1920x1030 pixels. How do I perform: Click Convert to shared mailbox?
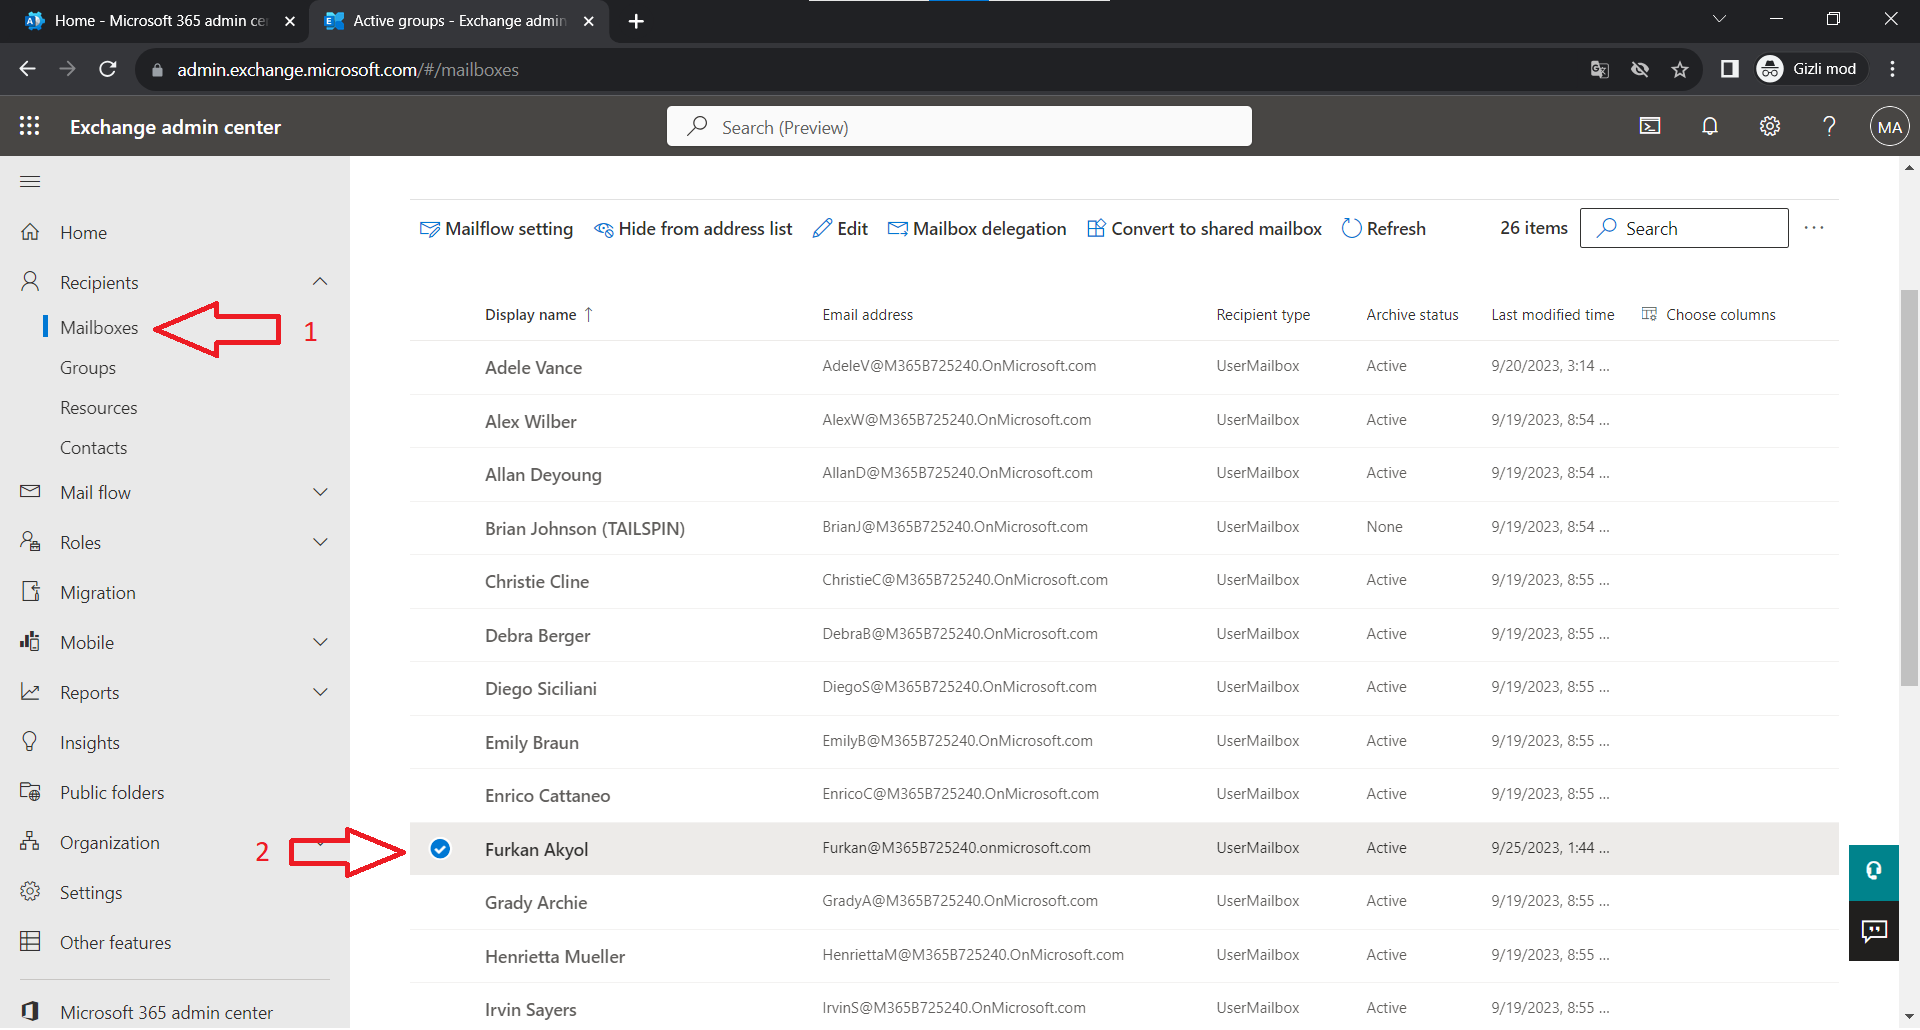tap(1204, 229)
